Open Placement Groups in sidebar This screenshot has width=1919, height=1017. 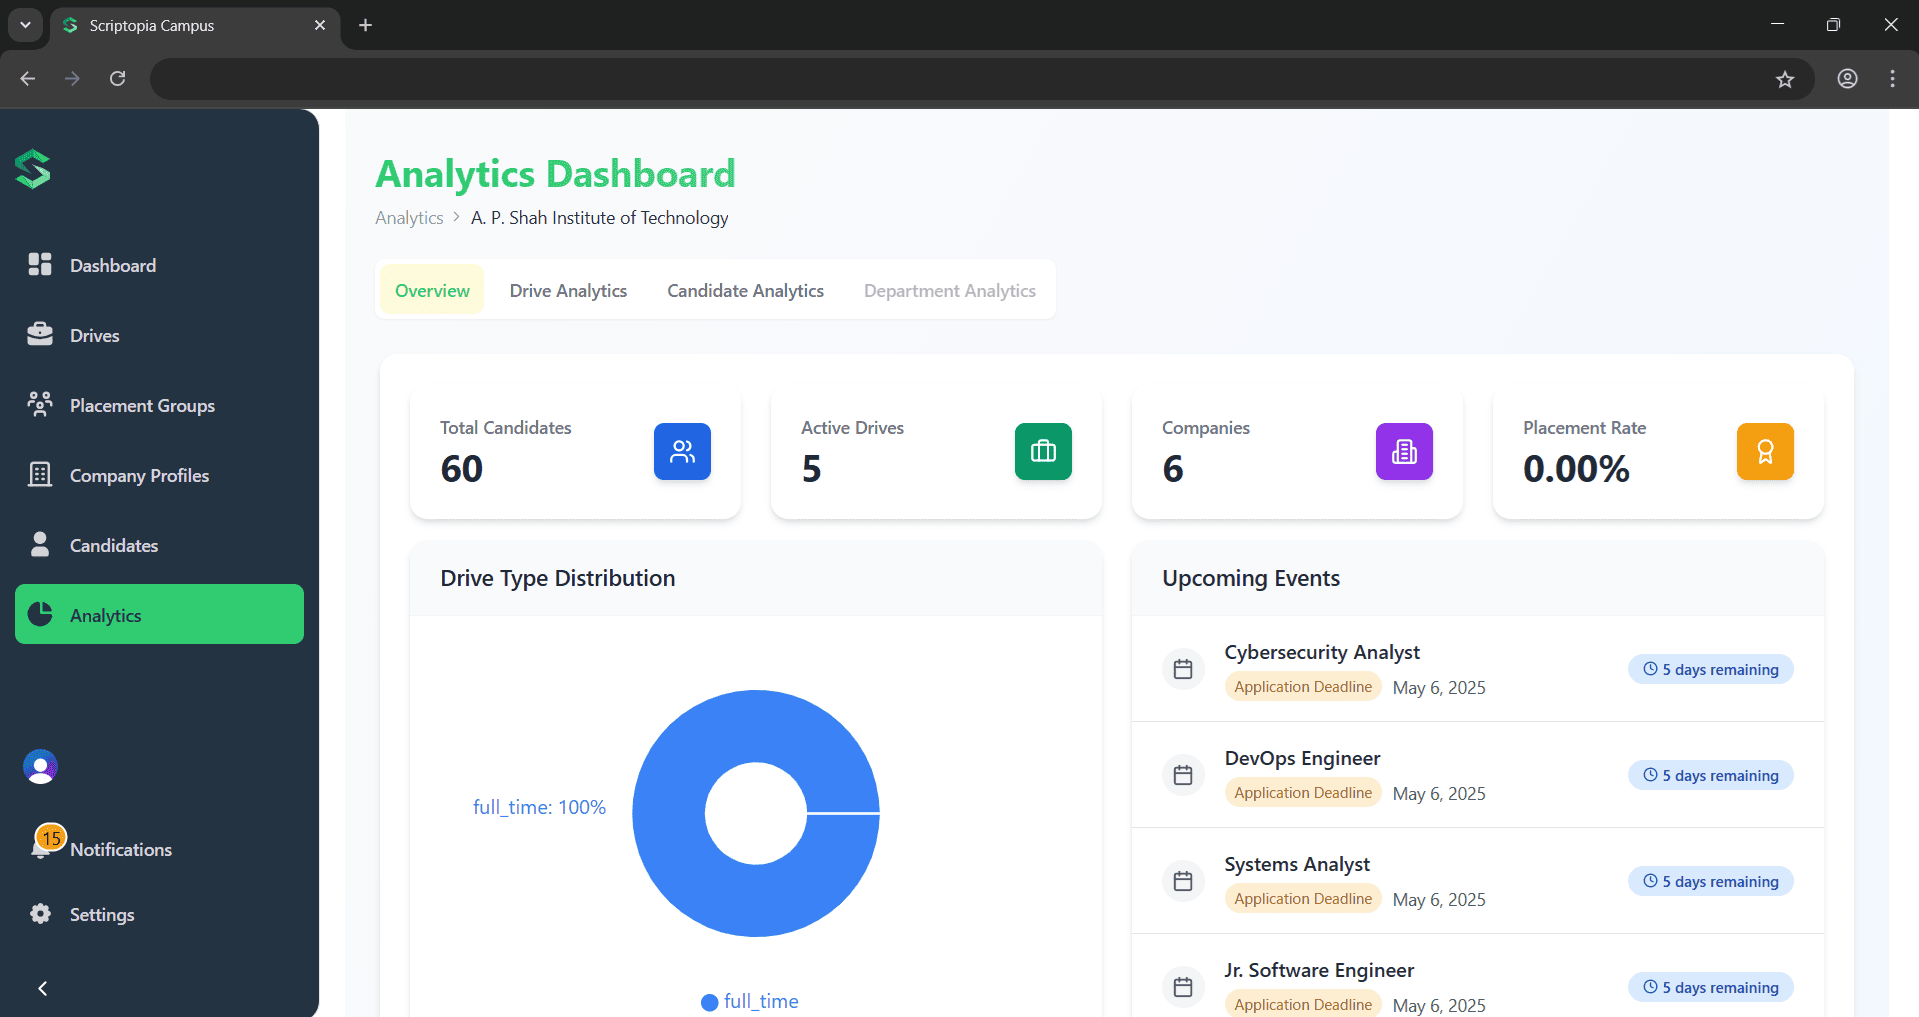[142, 406]
